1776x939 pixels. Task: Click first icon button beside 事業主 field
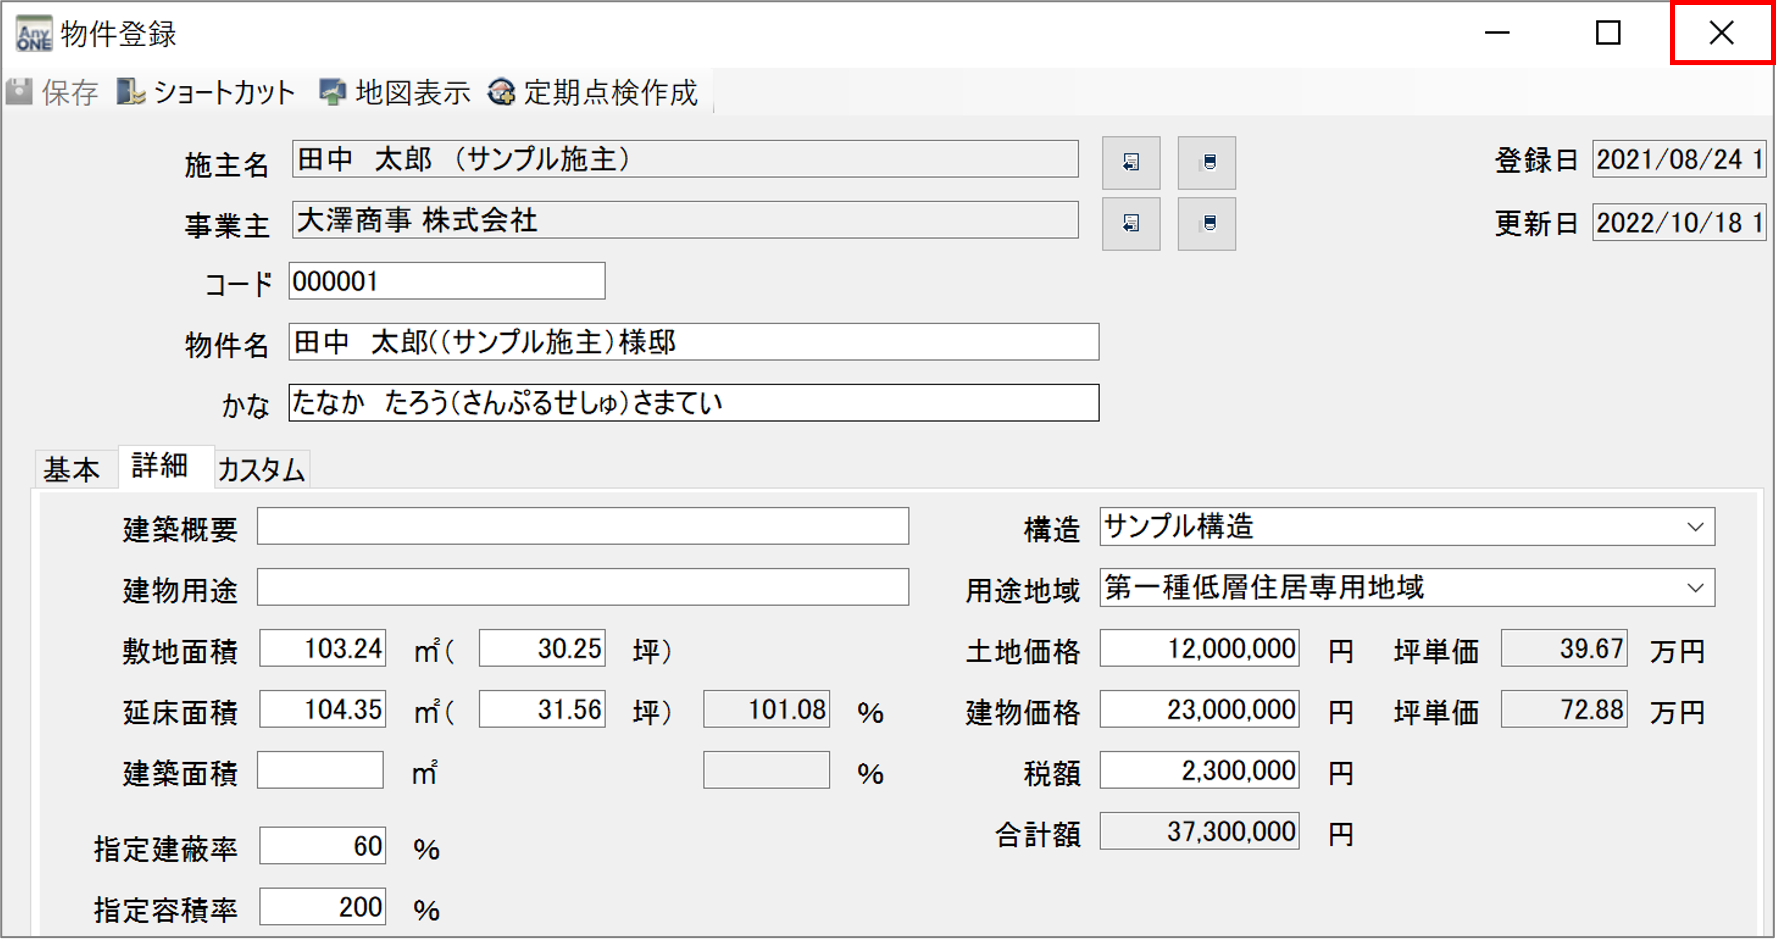tap(1130, 223)
